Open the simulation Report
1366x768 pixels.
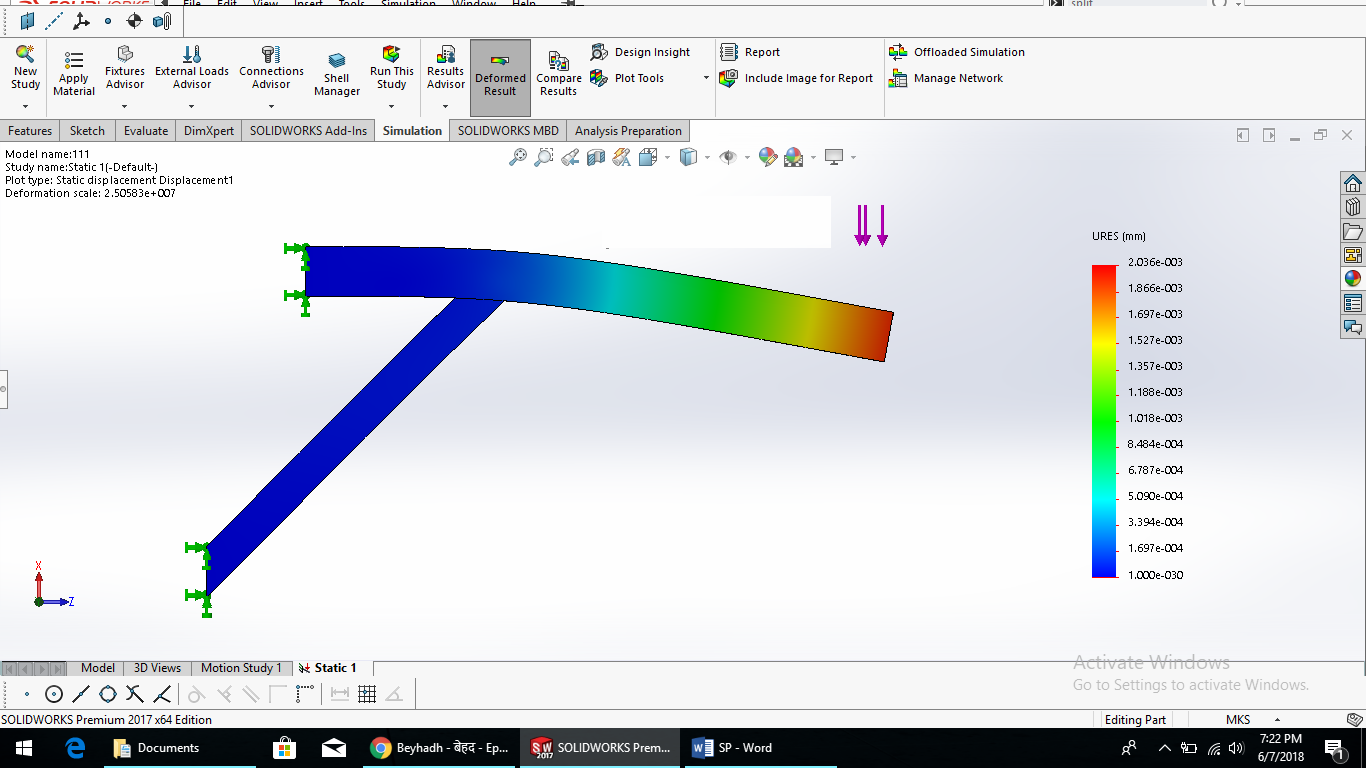[750, 52]
